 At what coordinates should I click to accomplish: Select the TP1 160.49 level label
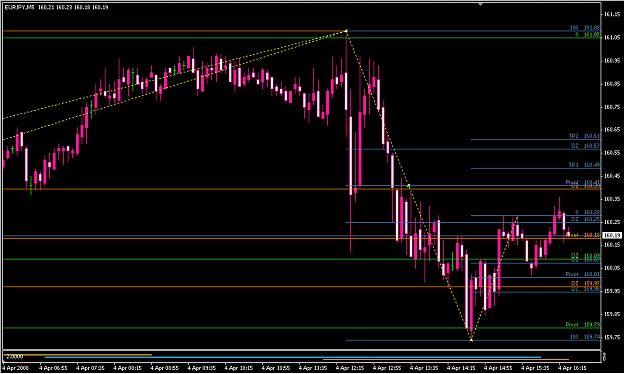(584, 165)
